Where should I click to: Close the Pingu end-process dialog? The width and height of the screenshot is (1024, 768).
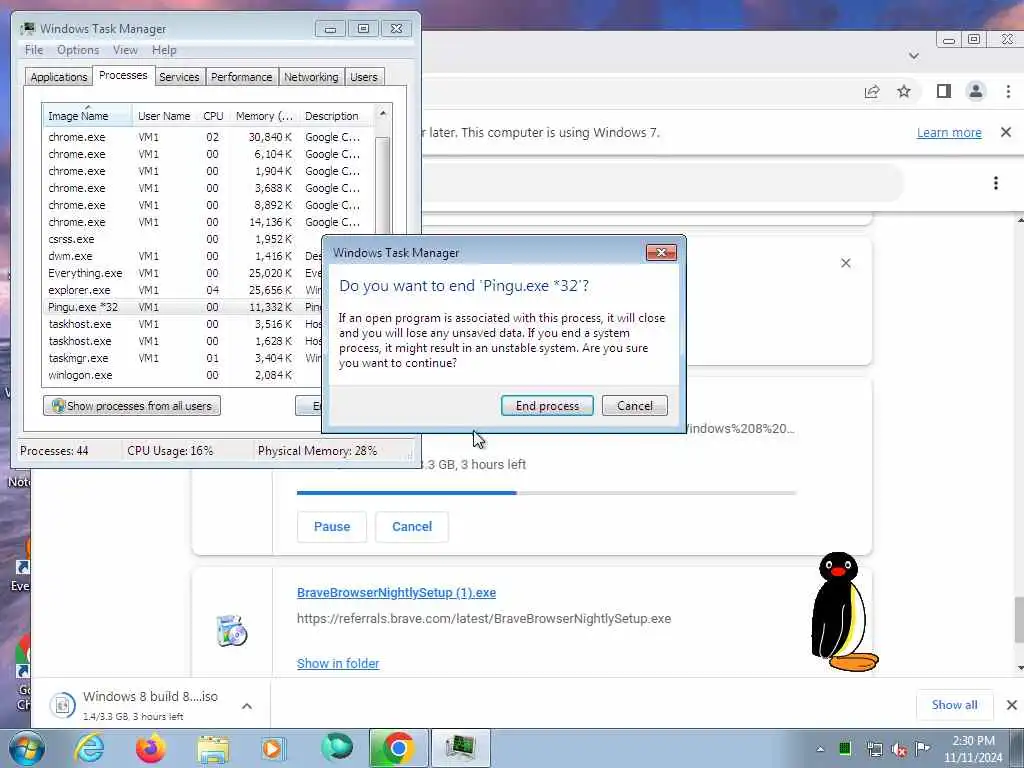tap(661, 253)
